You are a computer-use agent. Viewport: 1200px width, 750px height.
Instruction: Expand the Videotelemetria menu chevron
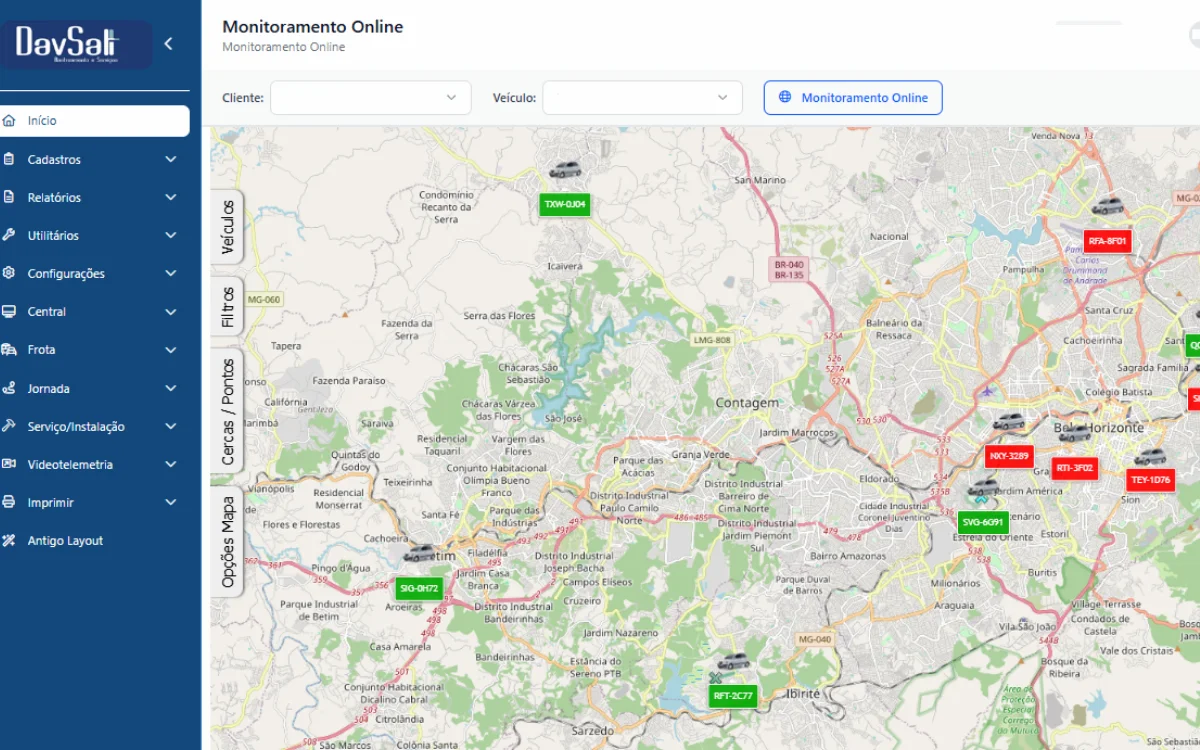(171, 464)
